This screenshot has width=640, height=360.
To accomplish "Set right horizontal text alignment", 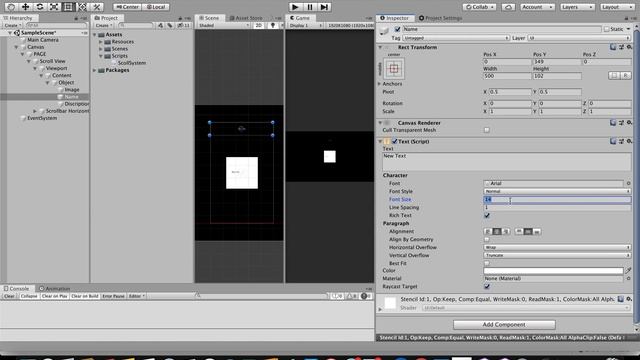I will [x=506, y=231].
